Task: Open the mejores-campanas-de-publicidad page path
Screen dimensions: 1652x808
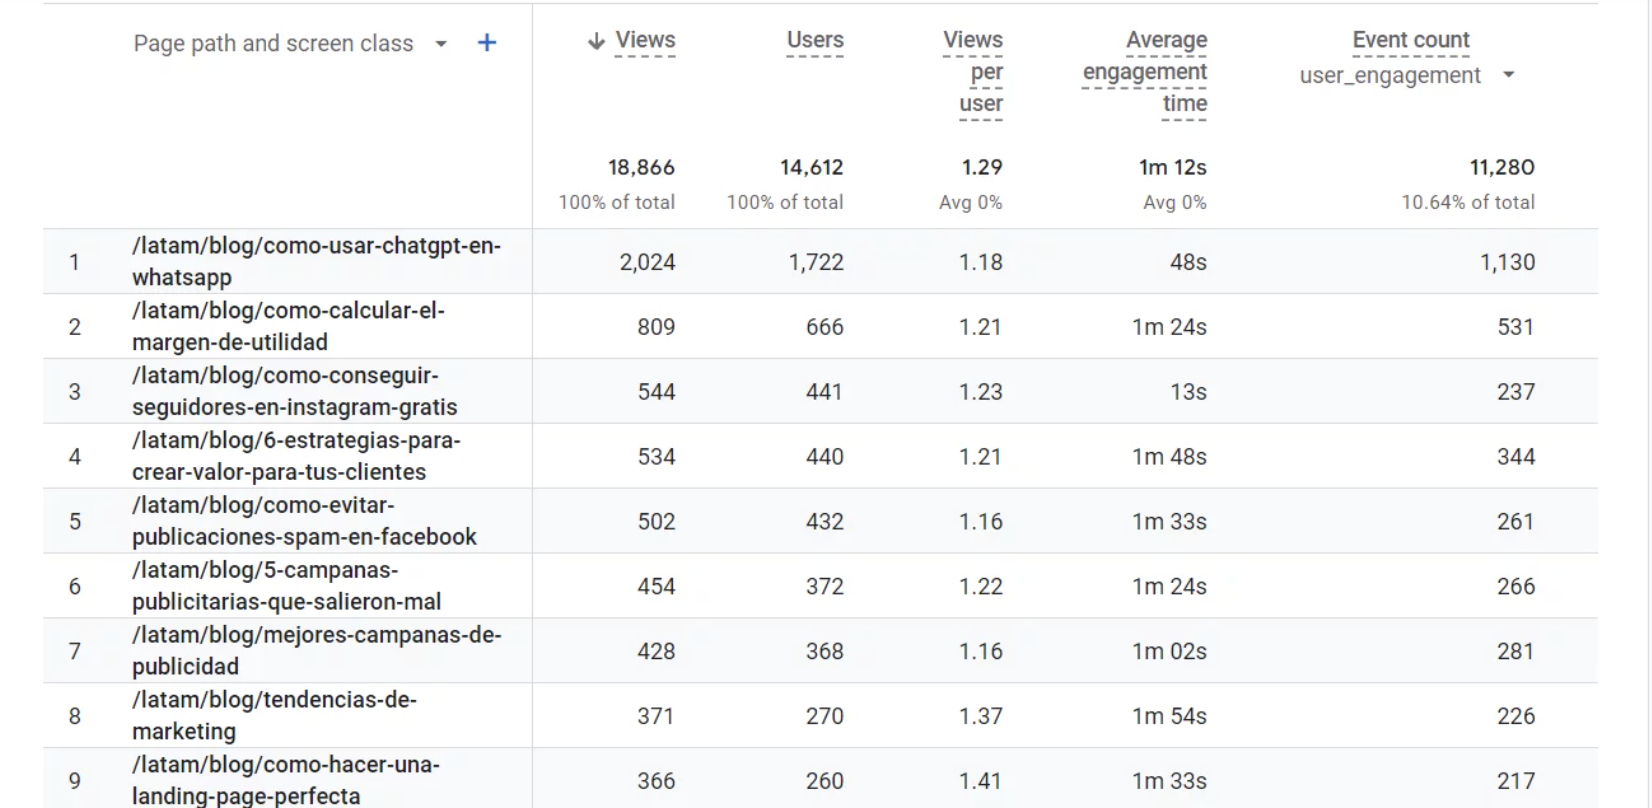Action: tap(316, 651)
